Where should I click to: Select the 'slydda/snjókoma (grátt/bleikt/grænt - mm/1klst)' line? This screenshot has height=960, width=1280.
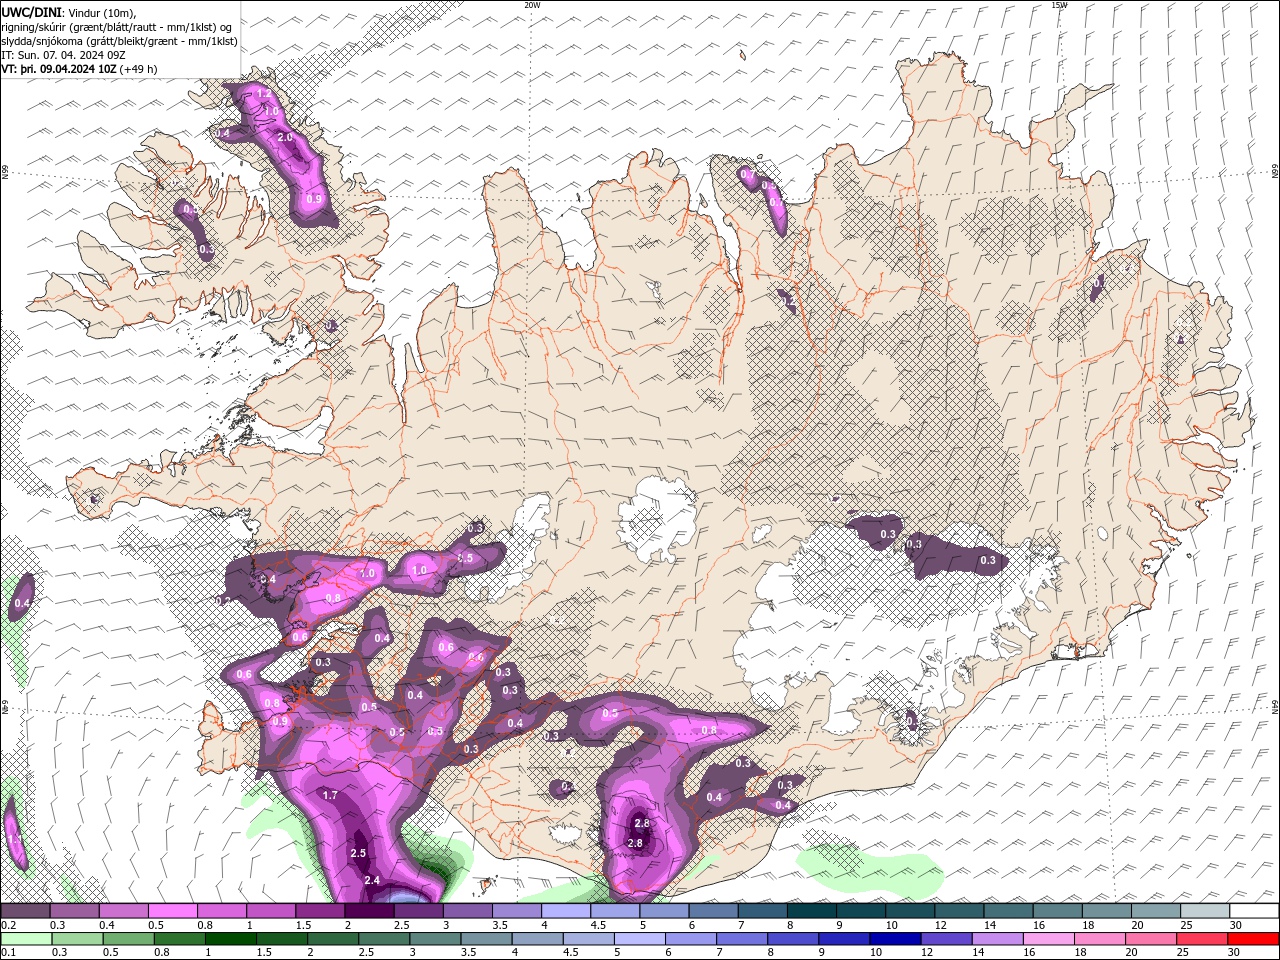click(x=119, y=40)
